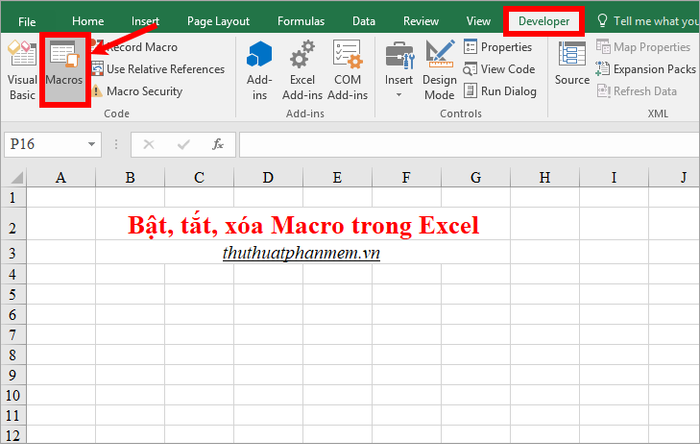Image resolution: width=700 pixels, height=444 pixels.
Task: Open the Visual Basic editor
Action: (x=22, y=71)
